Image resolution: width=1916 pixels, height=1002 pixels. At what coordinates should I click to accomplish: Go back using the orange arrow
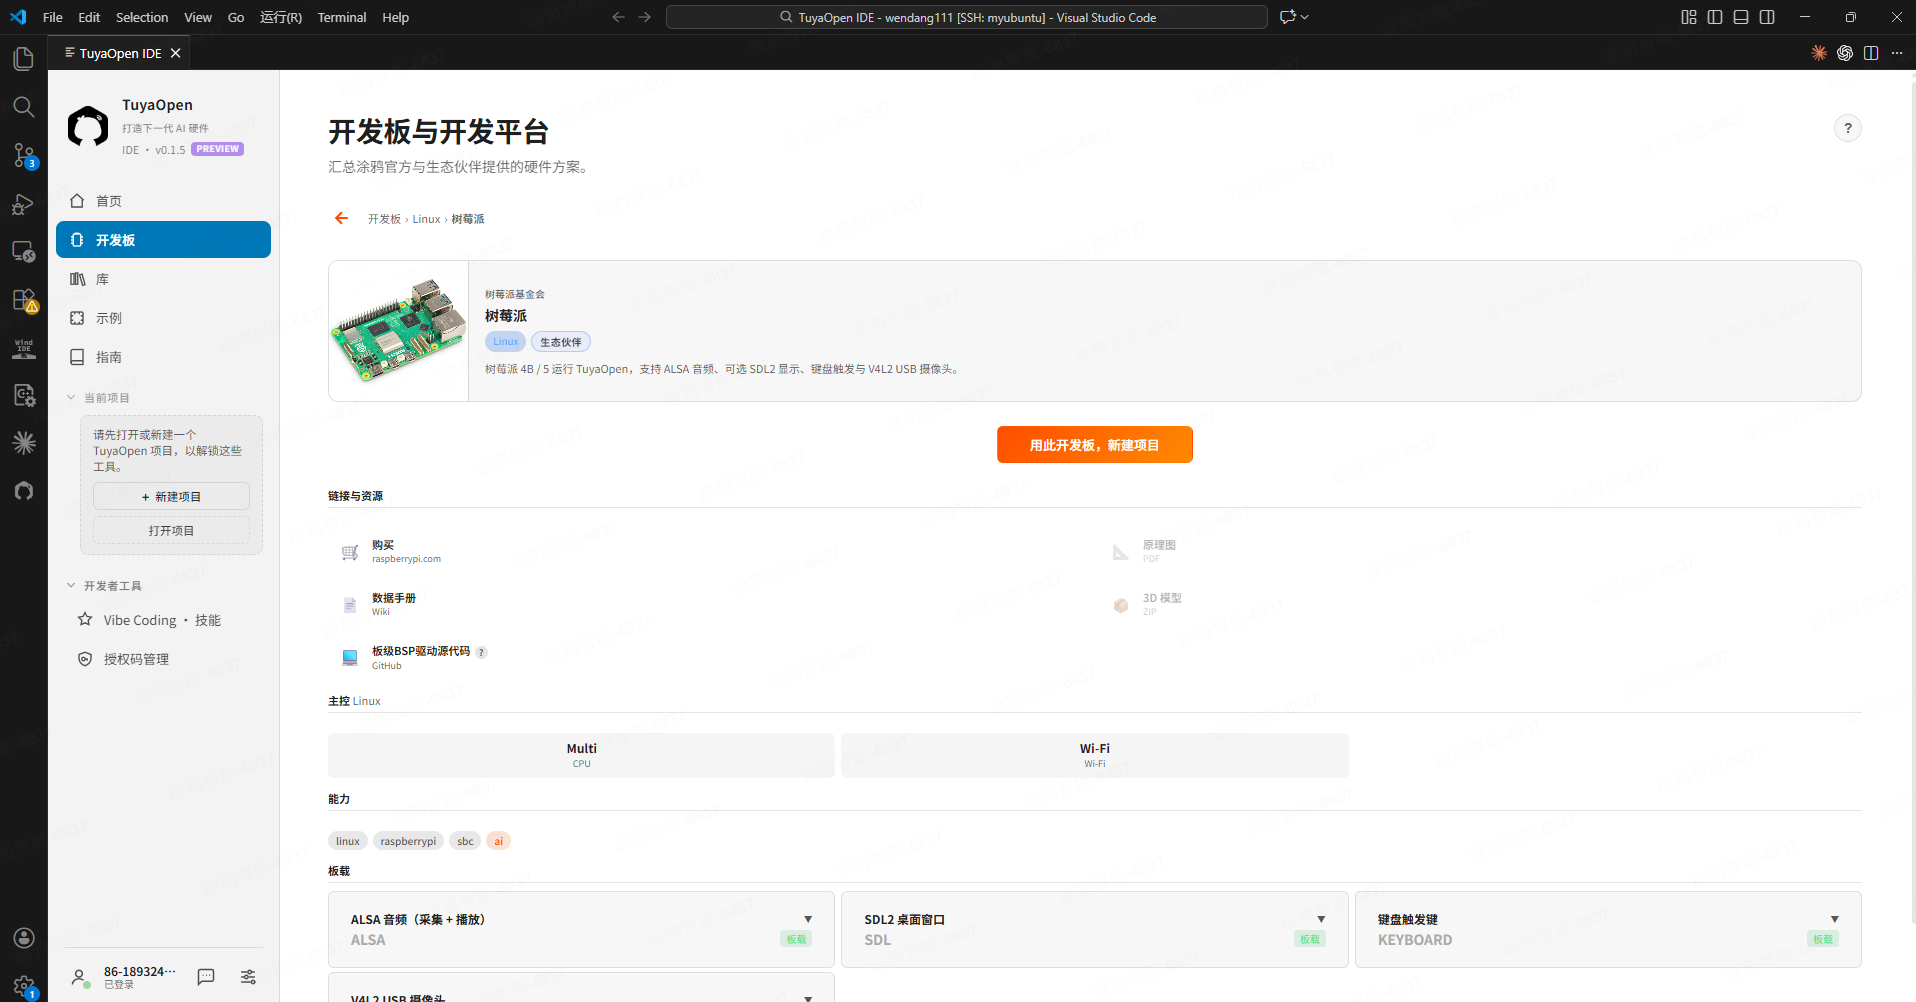coord(341,218)
